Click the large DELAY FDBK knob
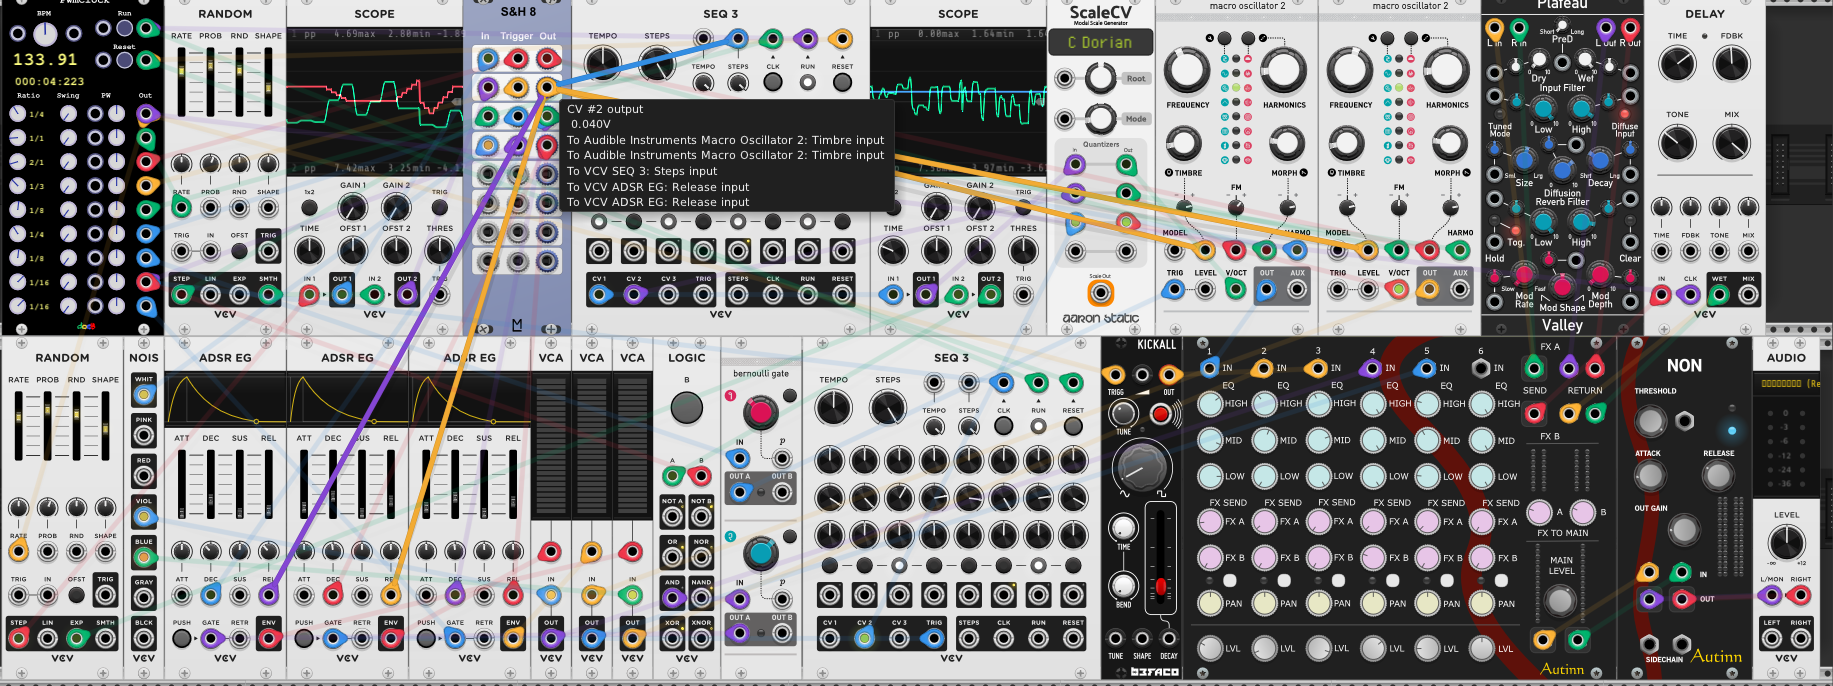The height and width of the screenshot is (686, 1833). [1732, 64]
